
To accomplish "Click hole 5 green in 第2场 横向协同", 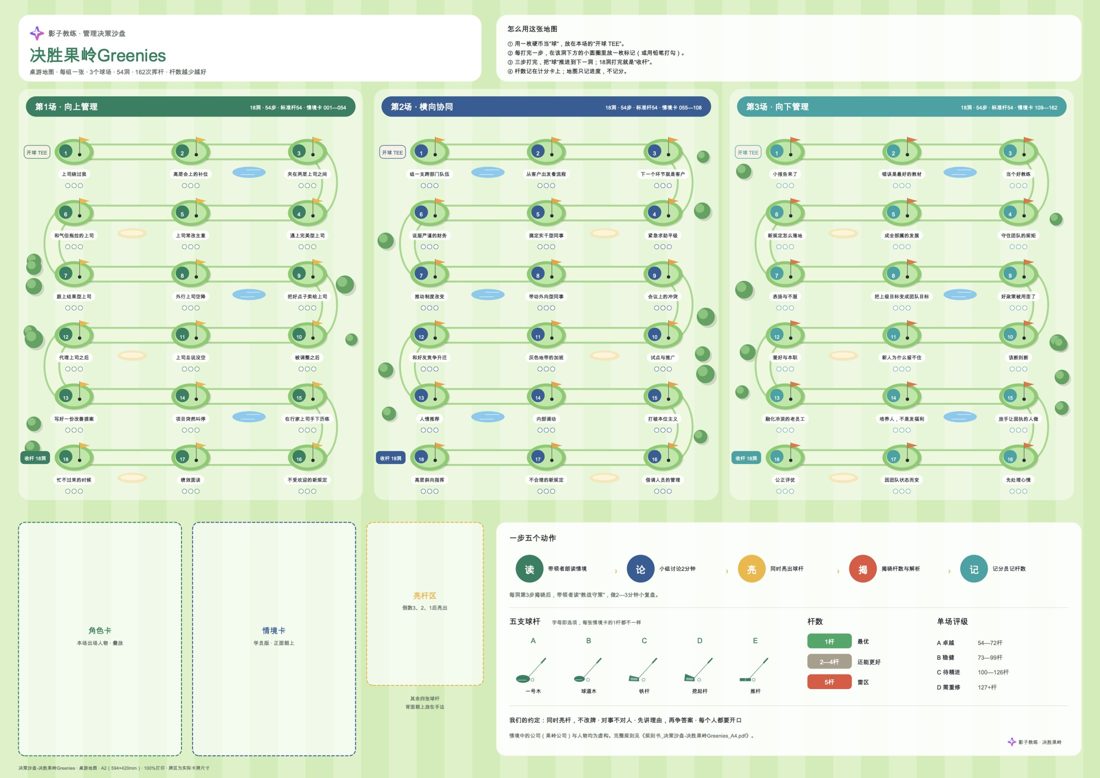I will pos(546,213).
